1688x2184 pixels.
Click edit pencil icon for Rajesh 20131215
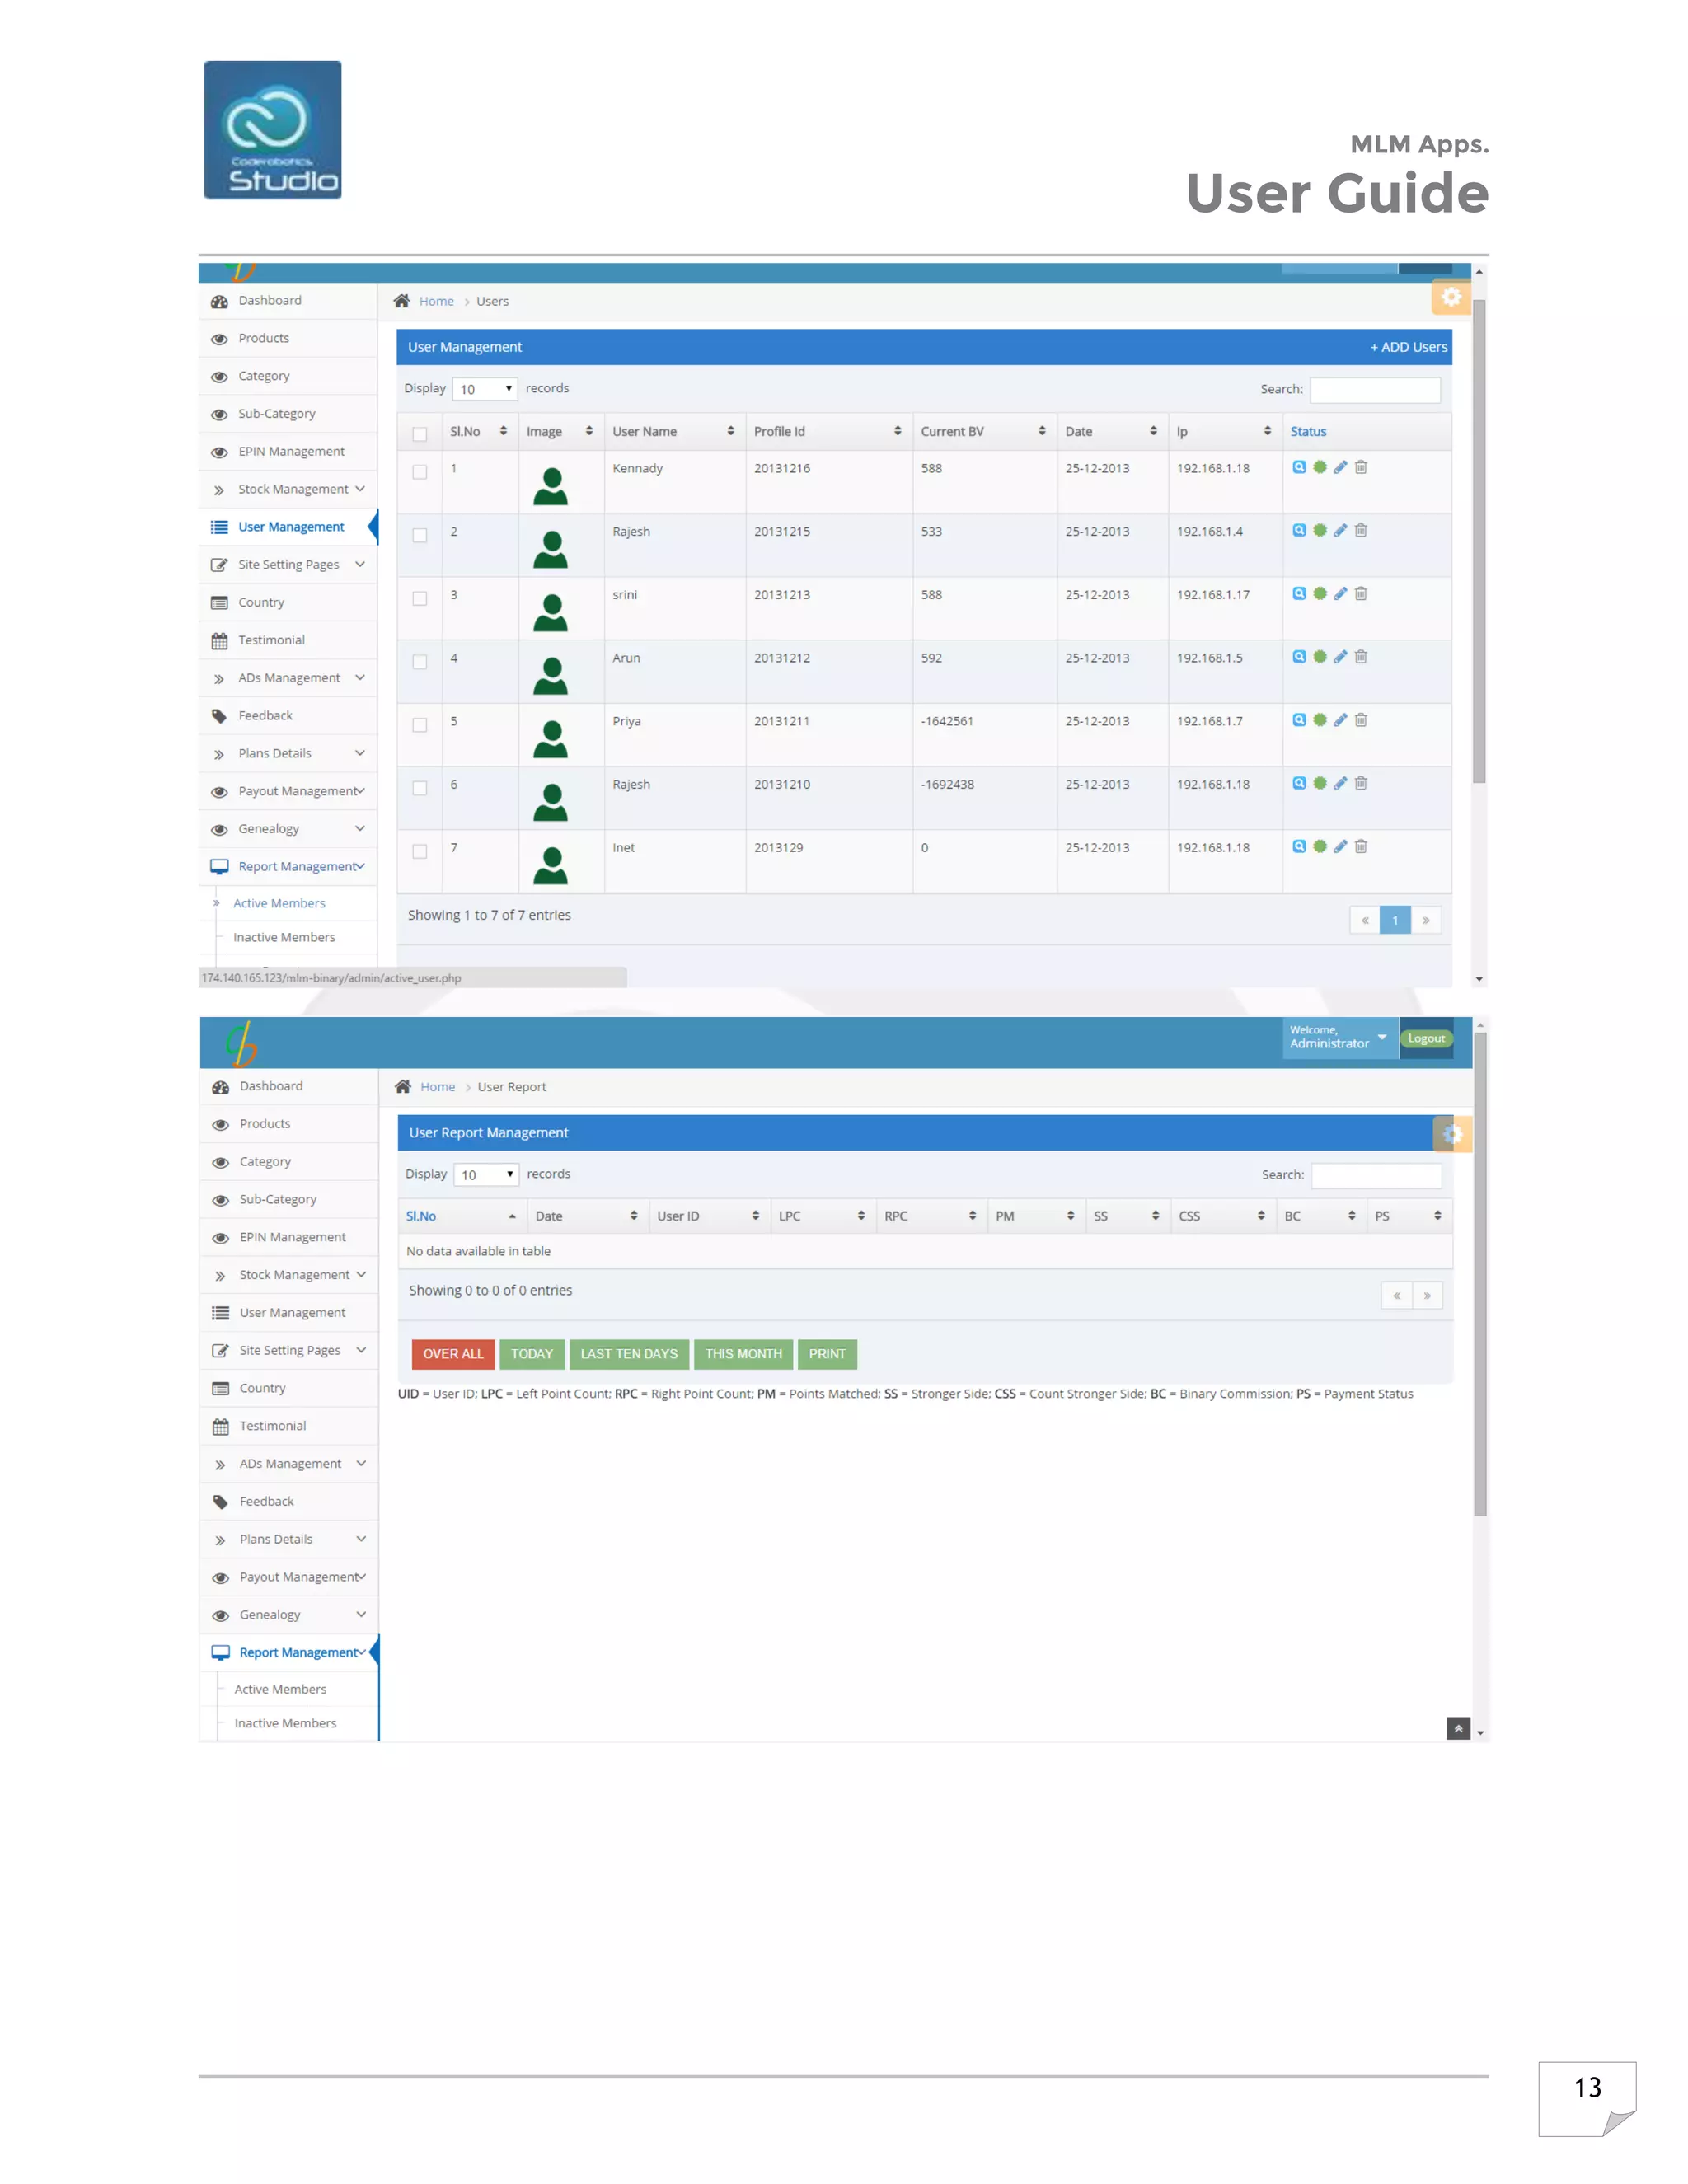(1340, 530)
